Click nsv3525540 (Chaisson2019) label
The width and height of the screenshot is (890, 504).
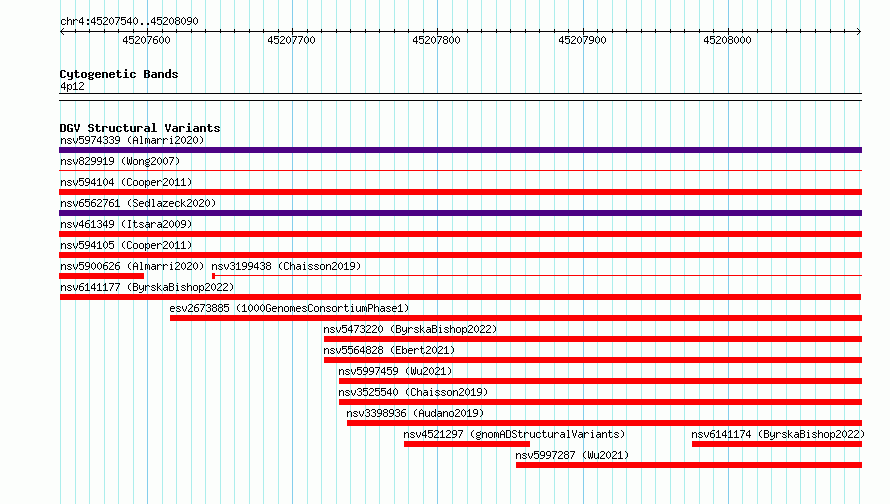pyautogui.click(x=413, y=392)
